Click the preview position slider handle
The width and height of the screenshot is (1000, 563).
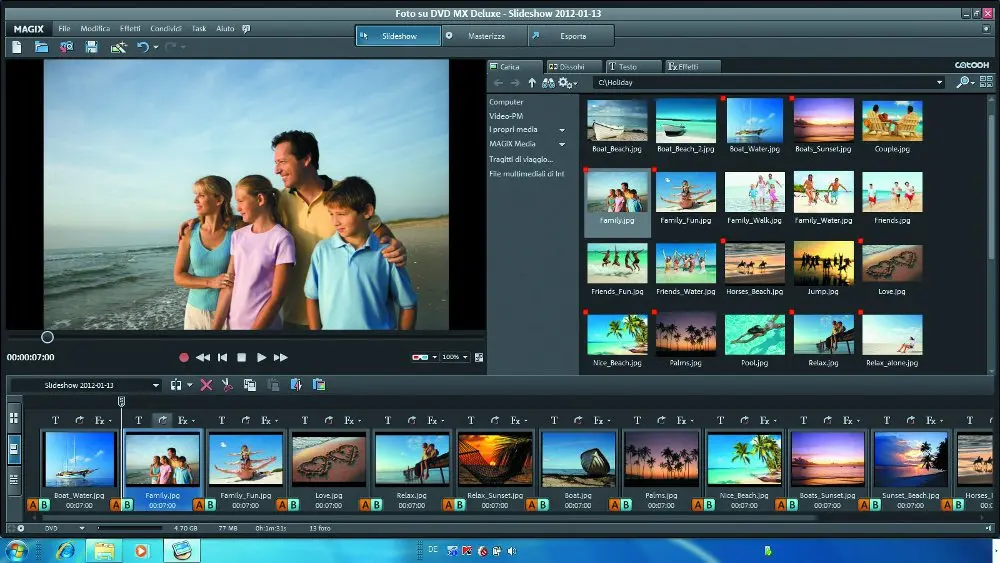pyautogui.click(x=47, y=337)
